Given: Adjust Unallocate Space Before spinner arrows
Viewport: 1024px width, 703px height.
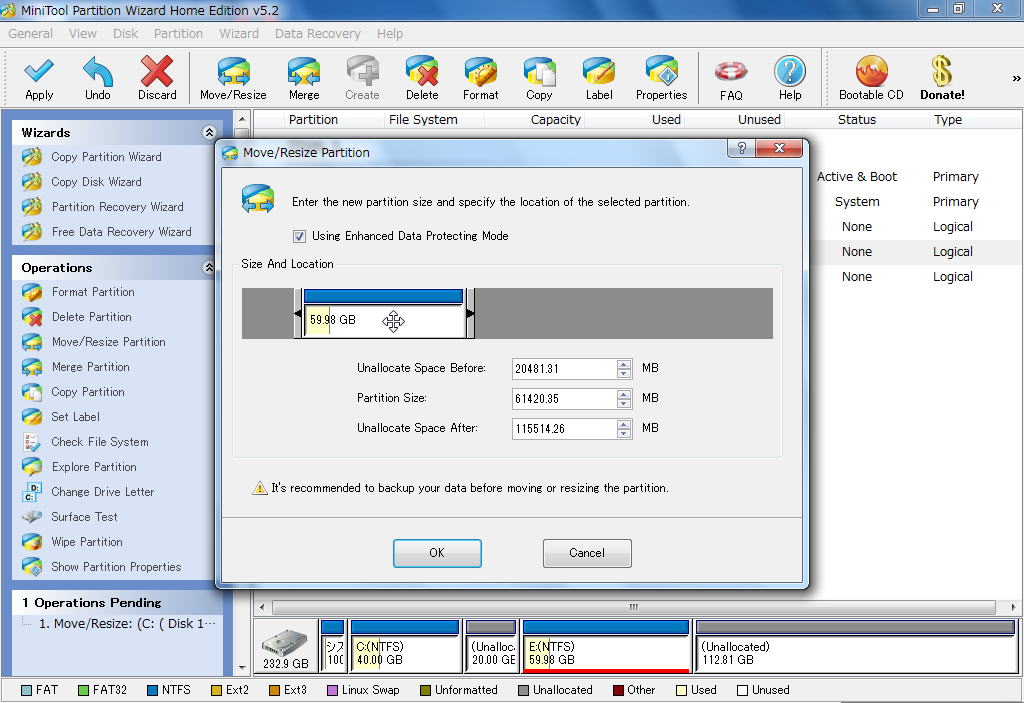Looking at the screenshot, I should (x=624, y=368).
